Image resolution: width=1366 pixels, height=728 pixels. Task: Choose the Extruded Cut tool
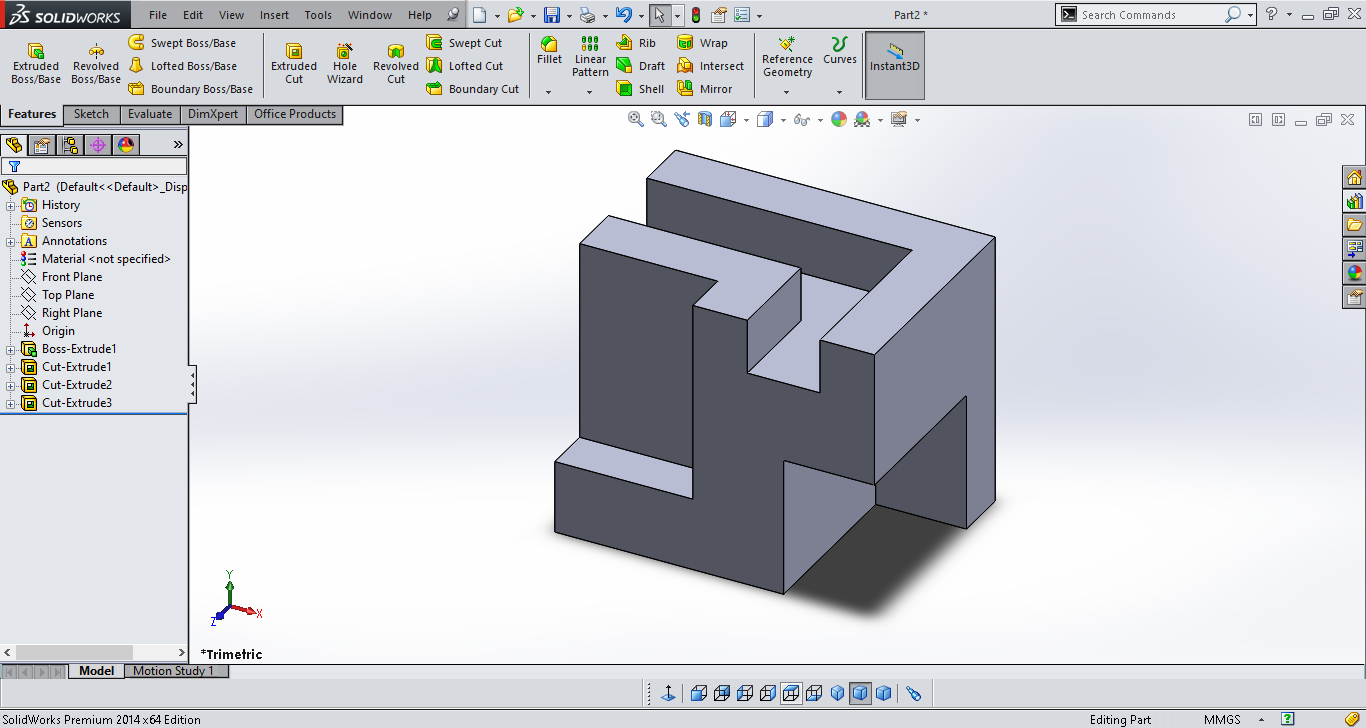click(294, 64)
